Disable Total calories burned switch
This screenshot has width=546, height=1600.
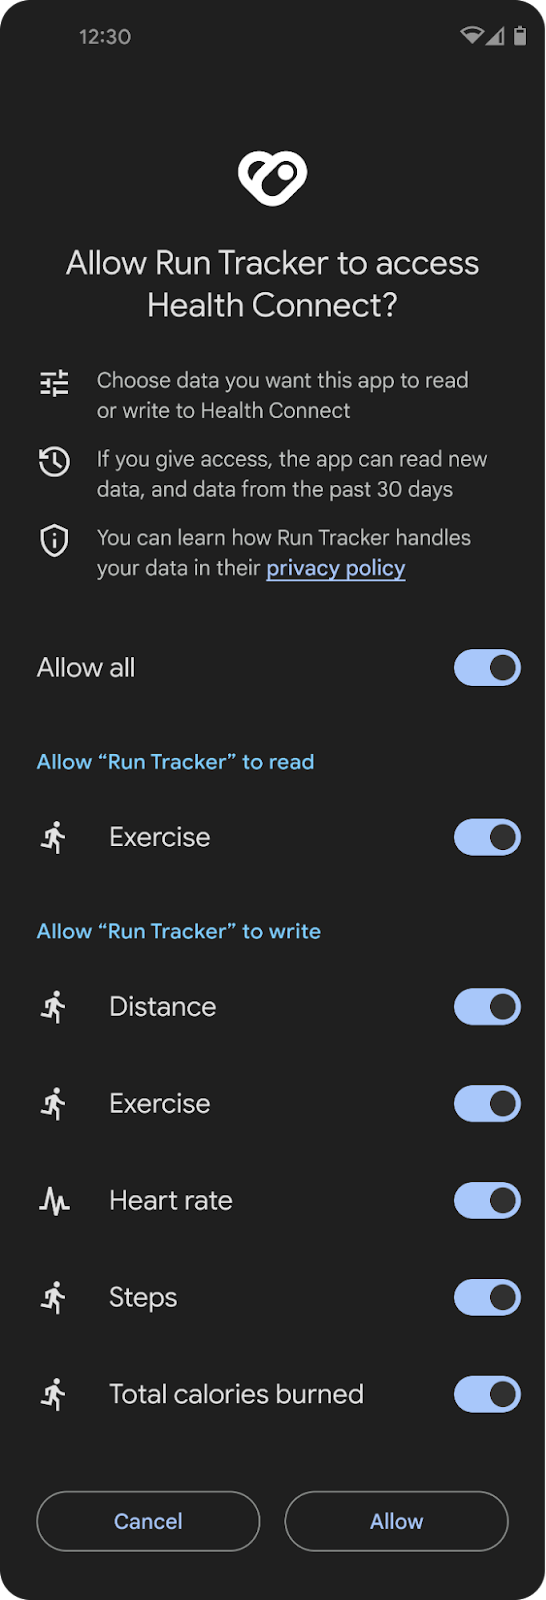pyautogui.click(x=488, y=1394)
